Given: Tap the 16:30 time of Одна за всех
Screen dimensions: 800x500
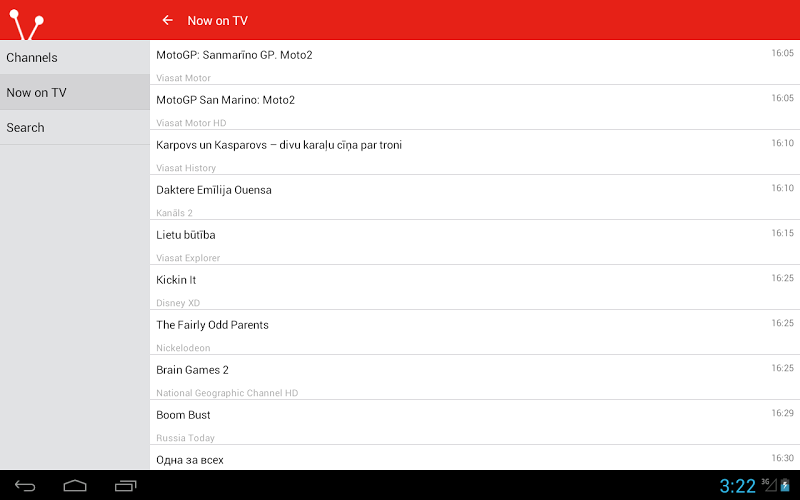Looking at the screenshot, I should point(782,458).
